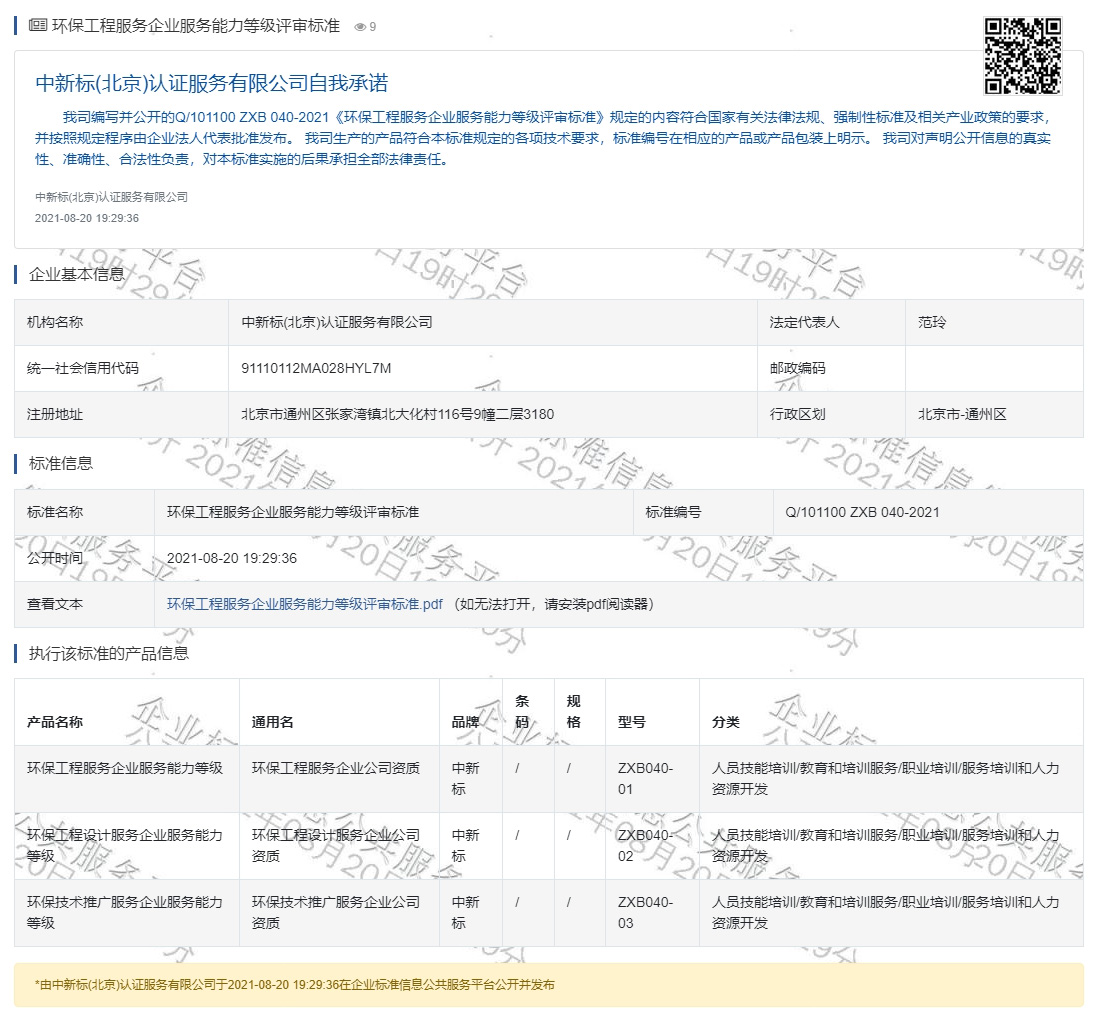Click the 标准编号 label cell

click(703, 513)
